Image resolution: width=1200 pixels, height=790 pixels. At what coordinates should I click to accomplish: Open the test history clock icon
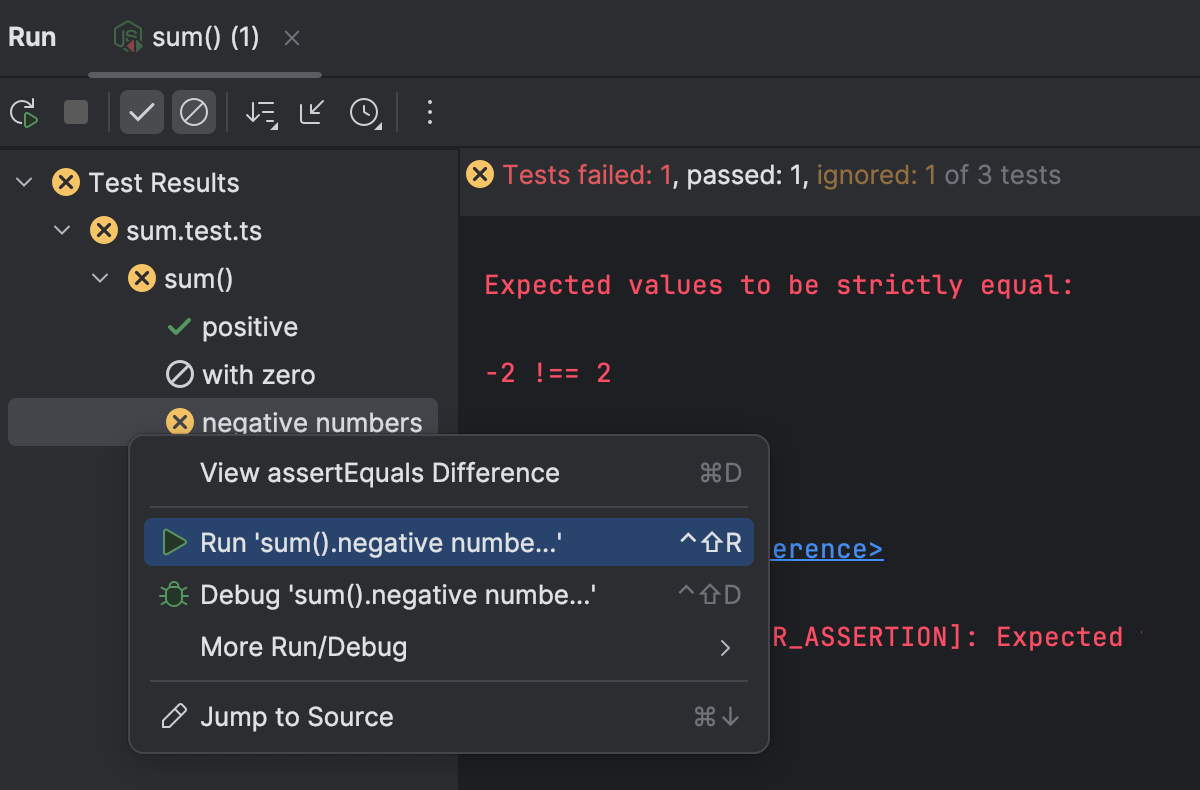364,112
